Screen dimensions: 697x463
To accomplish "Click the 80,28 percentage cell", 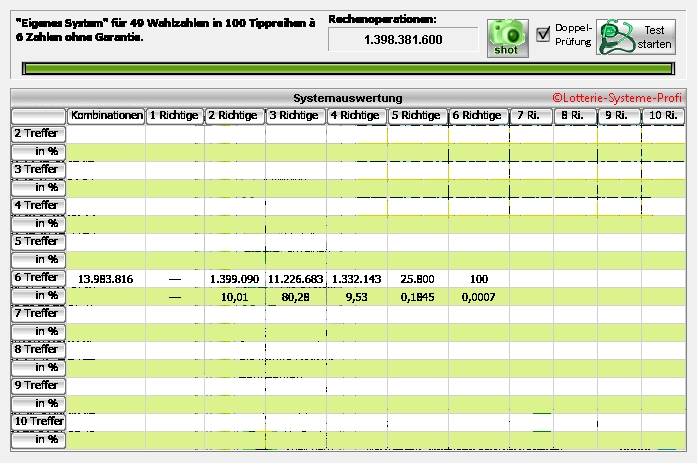I will tap(295, 296).
